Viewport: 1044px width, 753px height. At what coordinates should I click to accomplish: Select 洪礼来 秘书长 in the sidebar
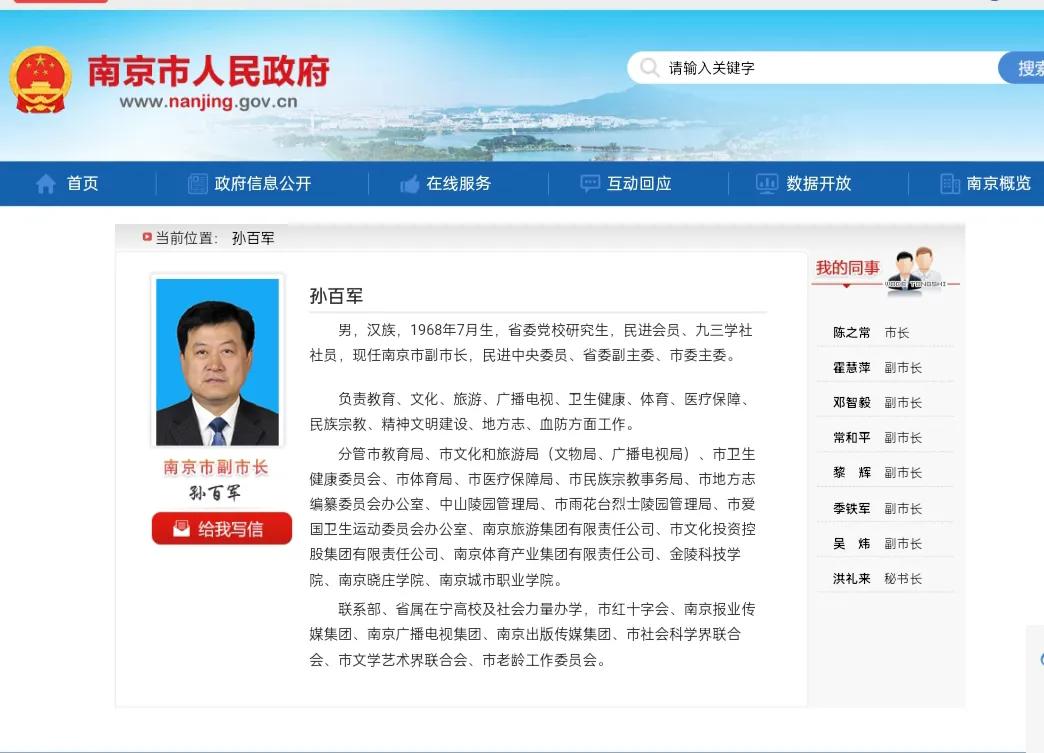pos(873,577)
